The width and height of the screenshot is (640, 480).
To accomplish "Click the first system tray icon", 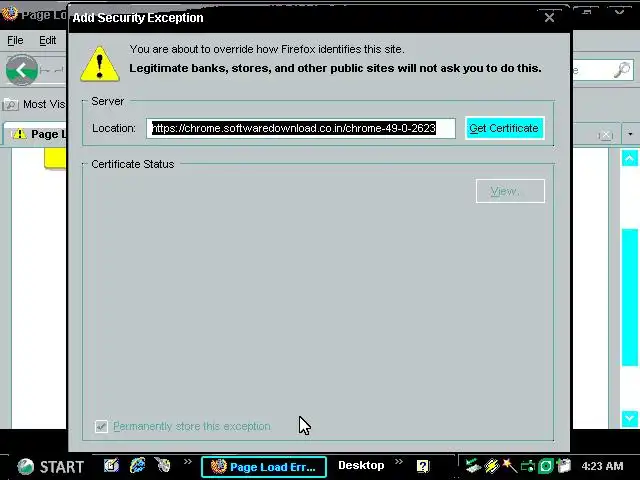I will (x=473, y=466).
